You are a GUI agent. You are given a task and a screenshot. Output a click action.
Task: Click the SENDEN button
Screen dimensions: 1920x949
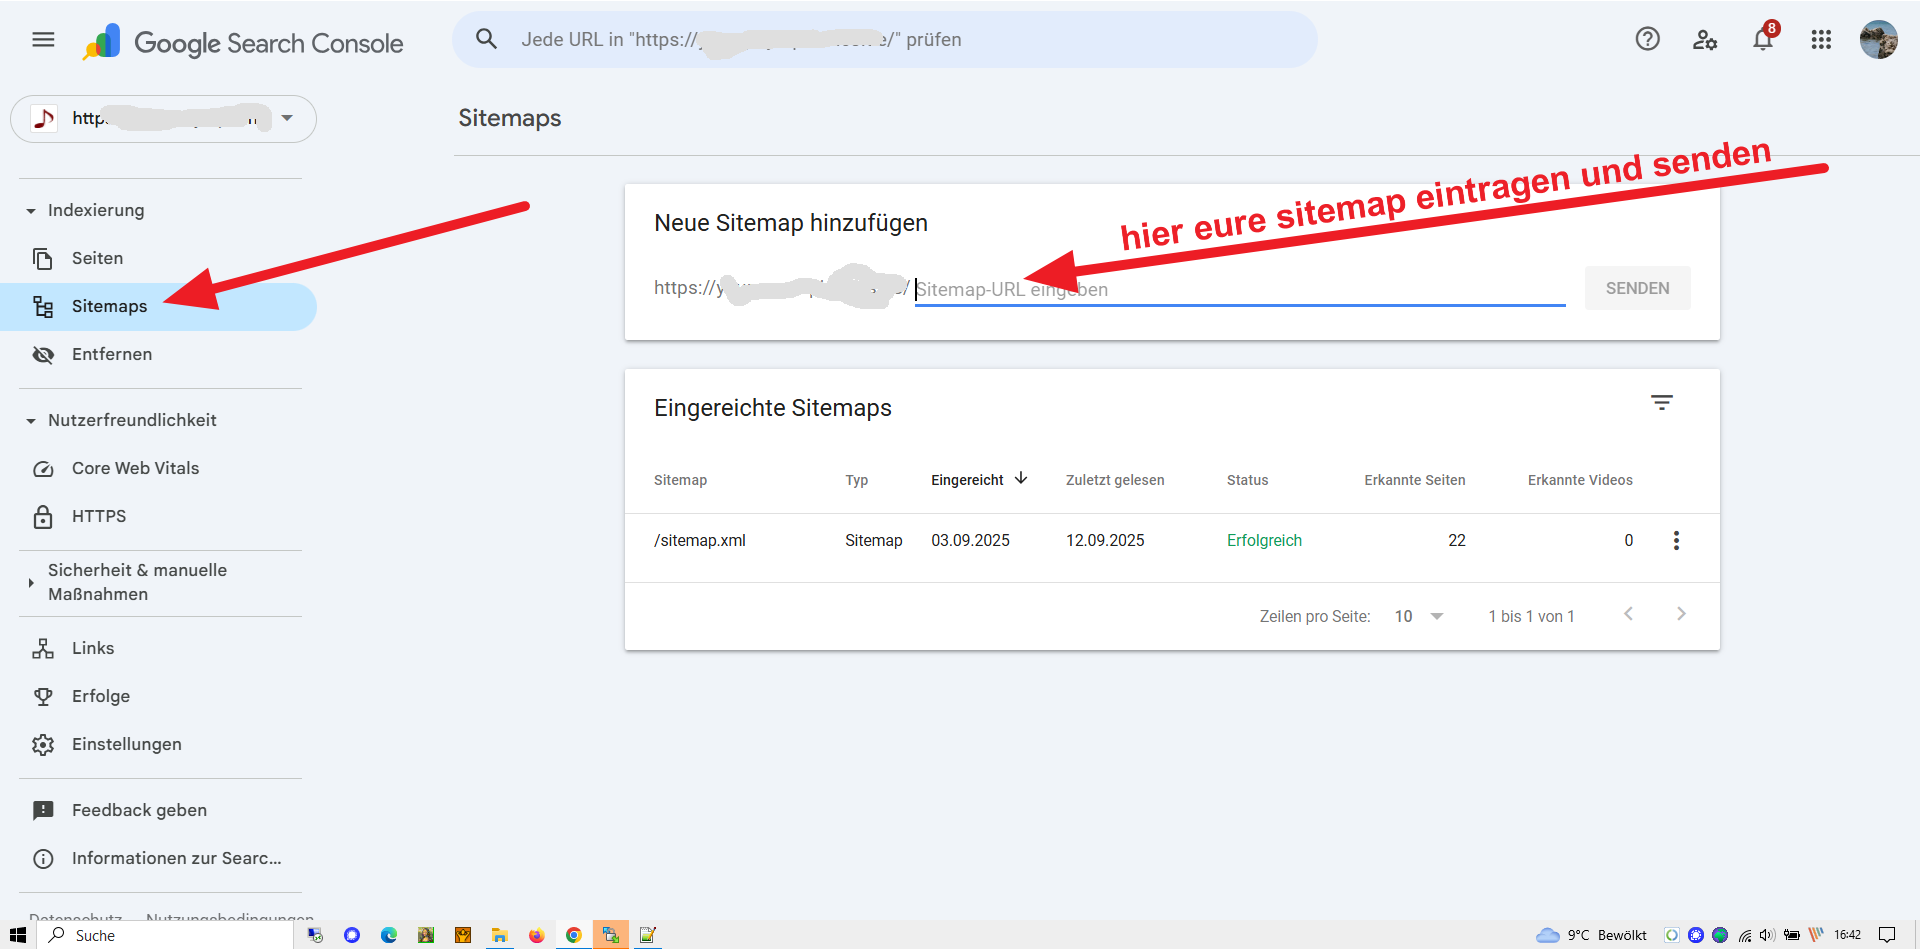(x=1637, y=289)
